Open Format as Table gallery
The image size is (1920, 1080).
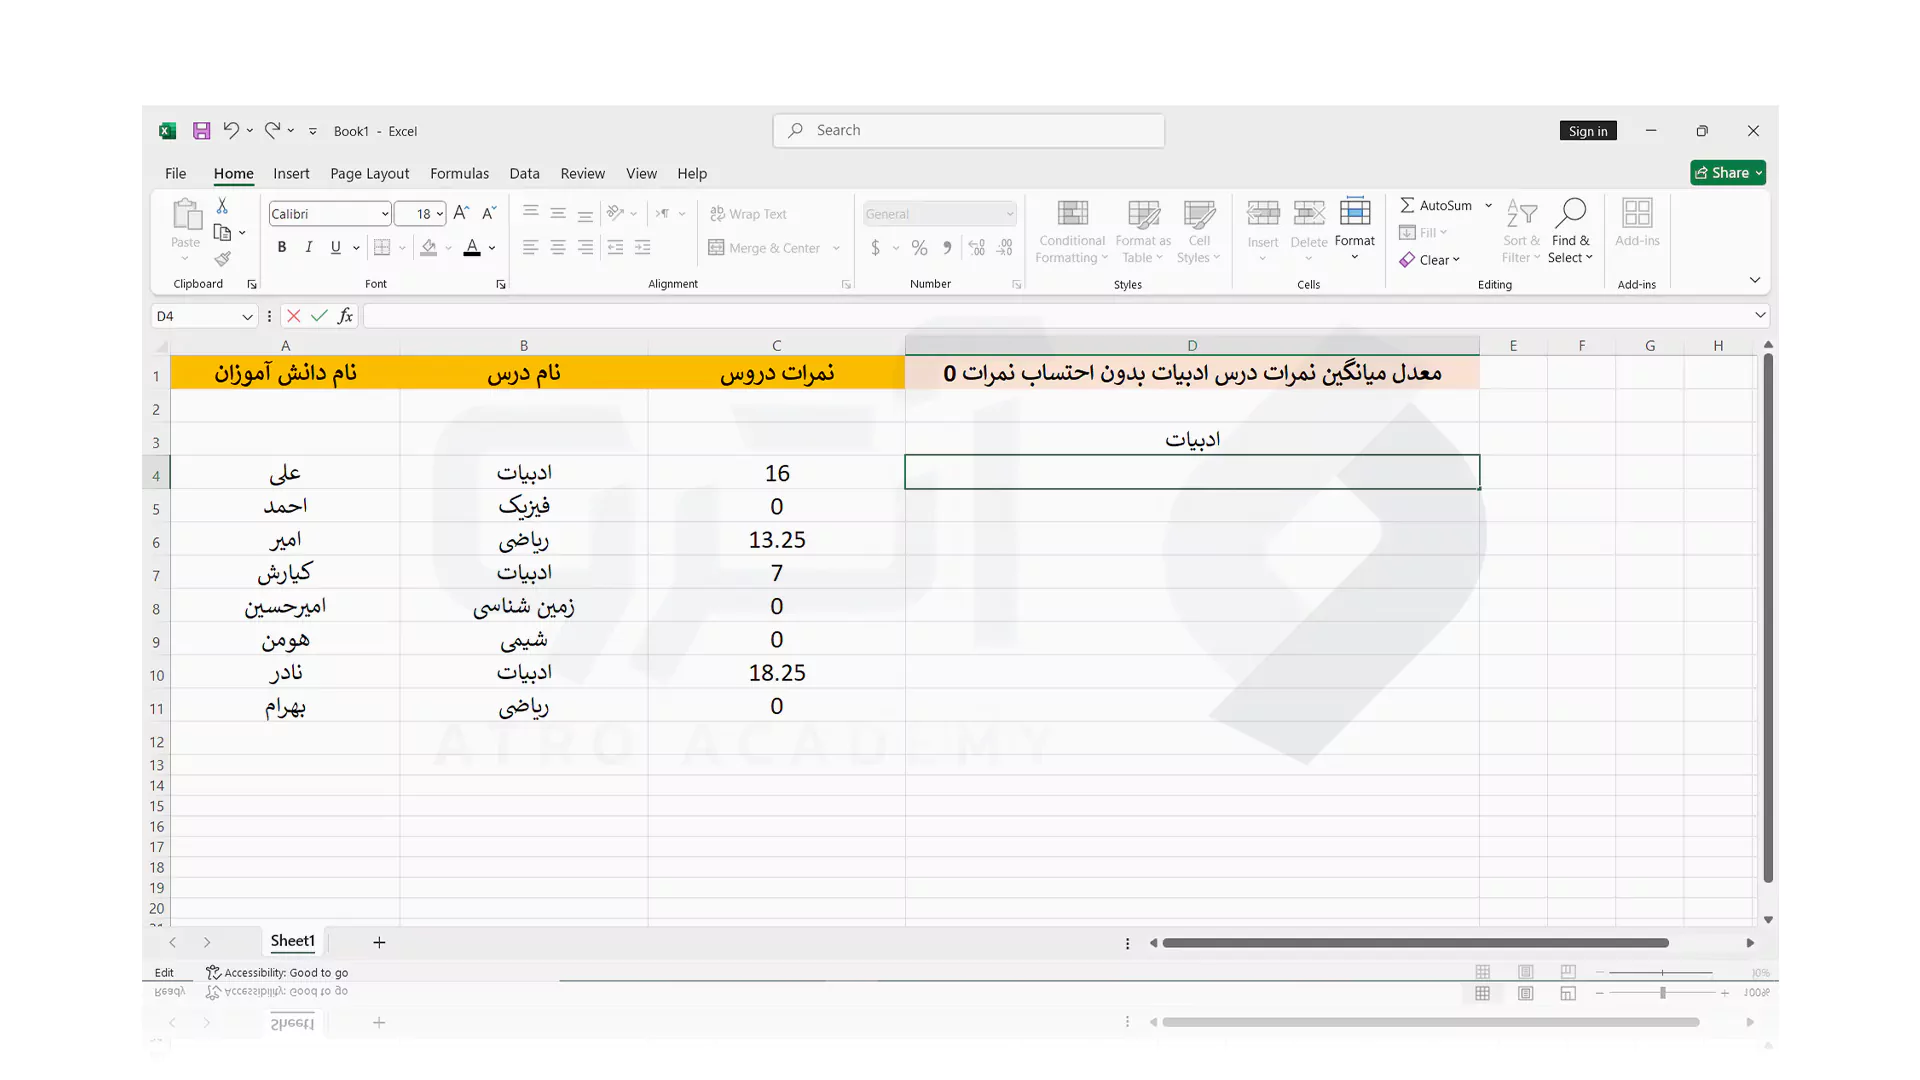(1143, 231)
